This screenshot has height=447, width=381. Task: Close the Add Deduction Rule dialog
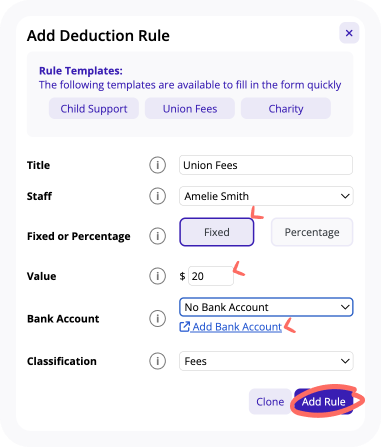[349, 33]
